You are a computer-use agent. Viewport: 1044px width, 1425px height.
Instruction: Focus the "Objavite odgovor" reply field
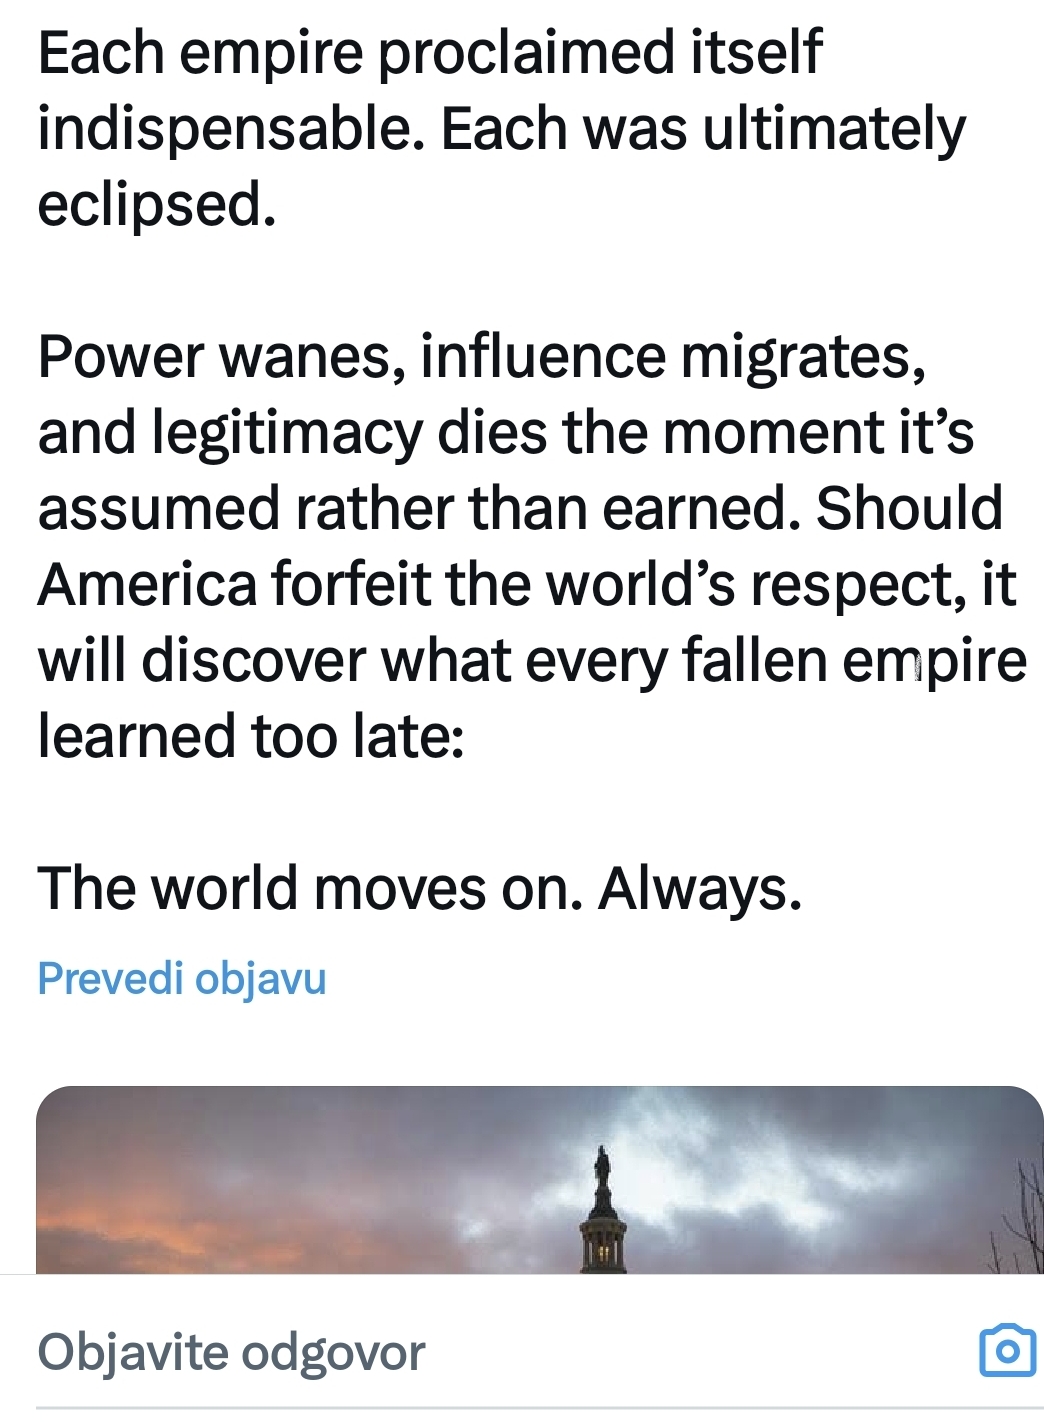coord(232,1352)
